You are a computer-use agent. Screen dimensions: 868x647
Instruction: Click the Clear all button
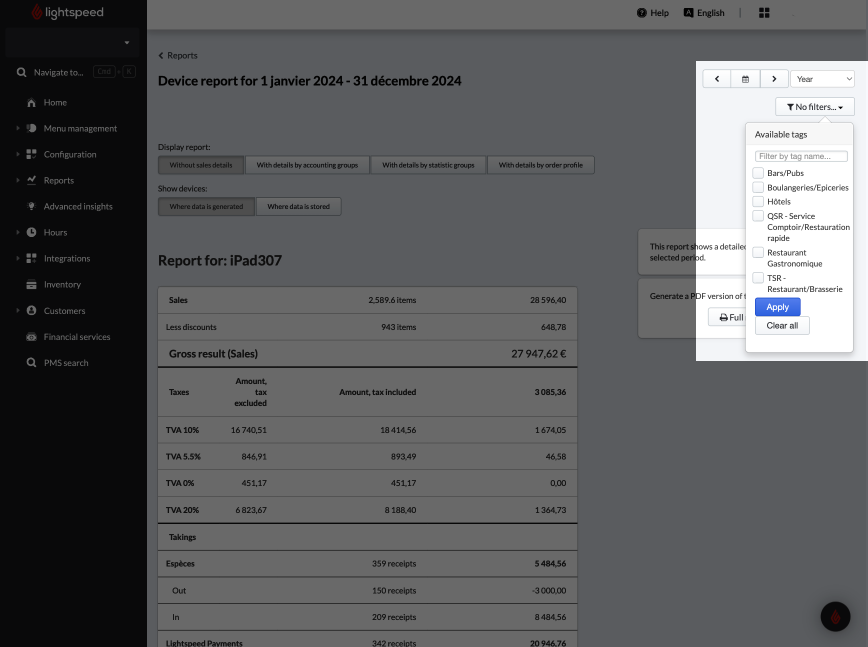[782, 325]
